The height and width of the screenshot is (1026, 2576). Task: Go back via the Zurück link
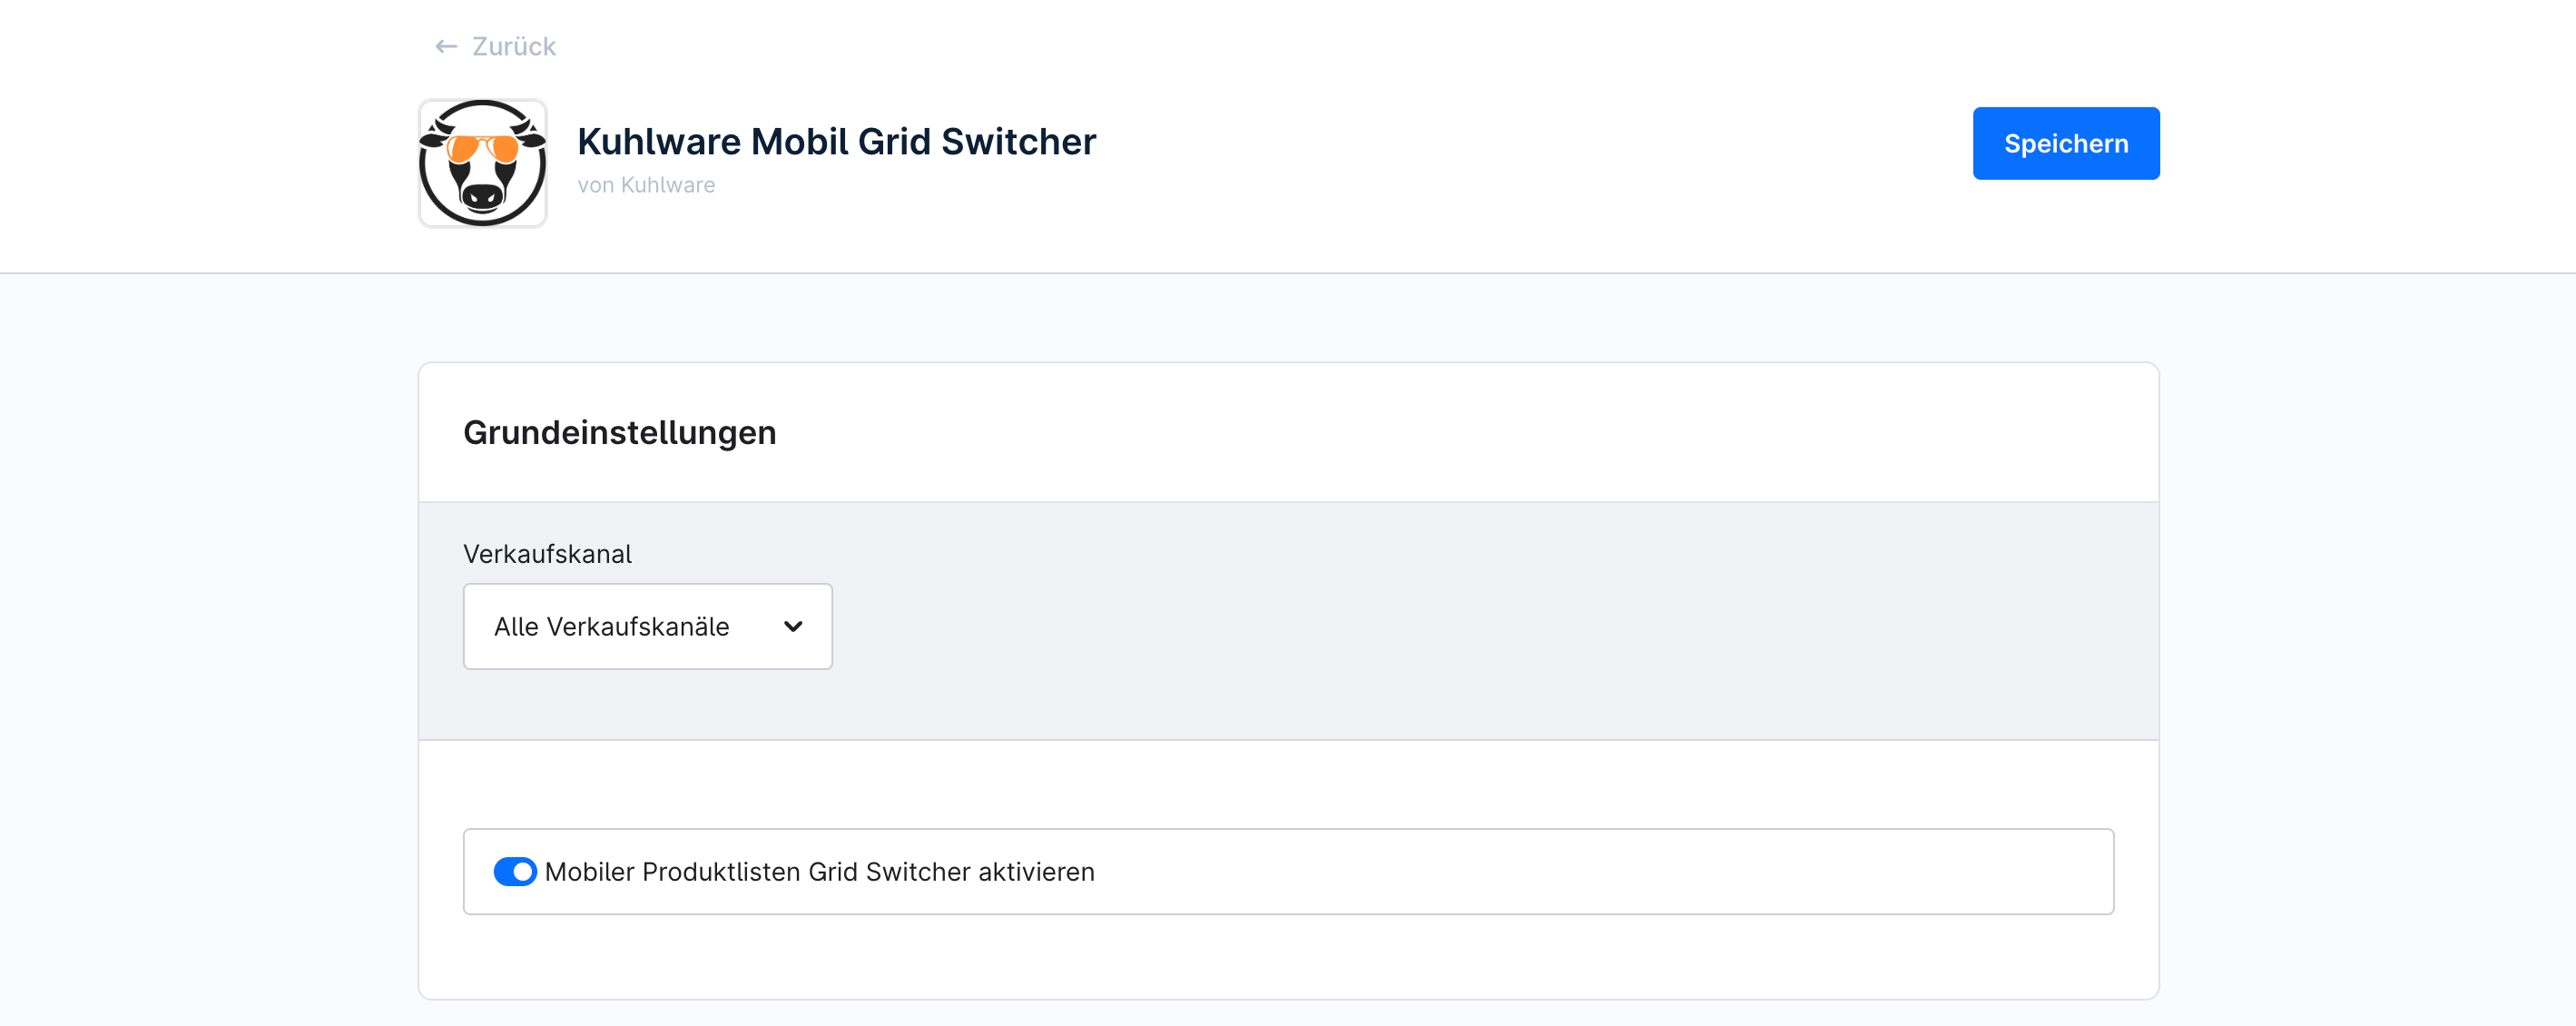pos(513,47)
